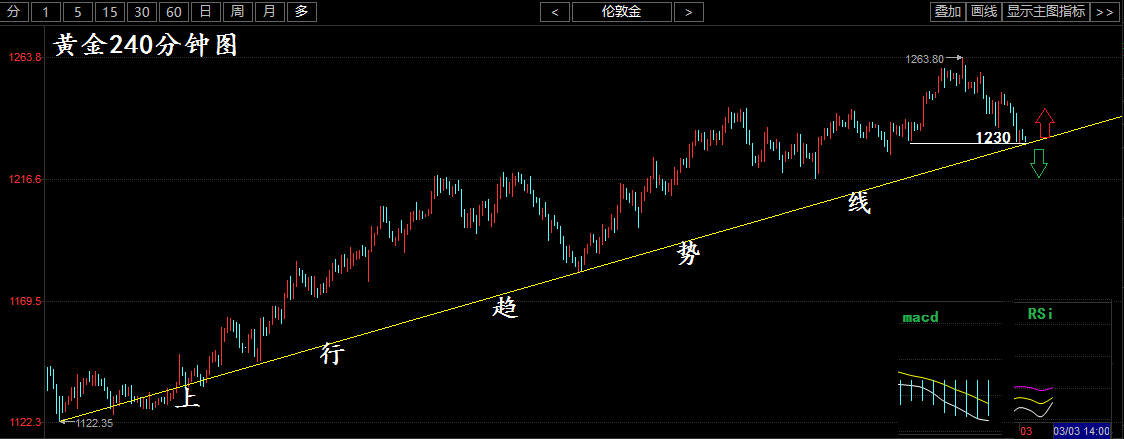Switch to the weekly 周 chart
The width and height of the screenshot is (1124, 439).
237,12
